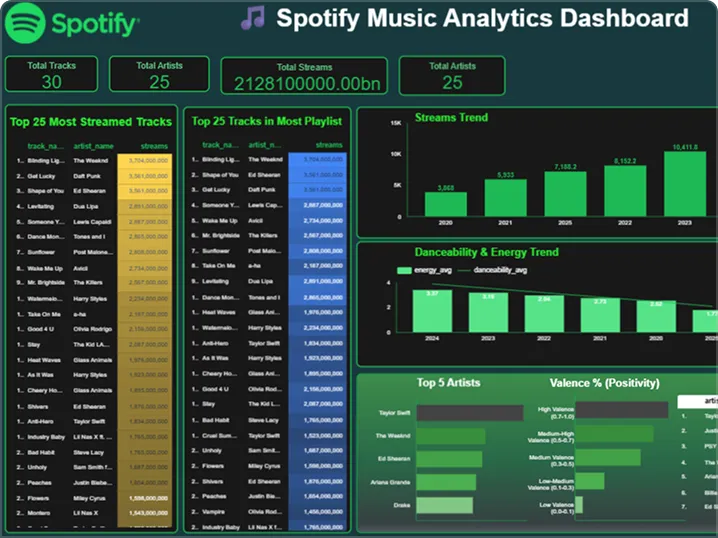Click the 2024 energy bar labeled 3.37
Image resolution: width=718 pixels, height=538 pixels.
tap(432, 311)
